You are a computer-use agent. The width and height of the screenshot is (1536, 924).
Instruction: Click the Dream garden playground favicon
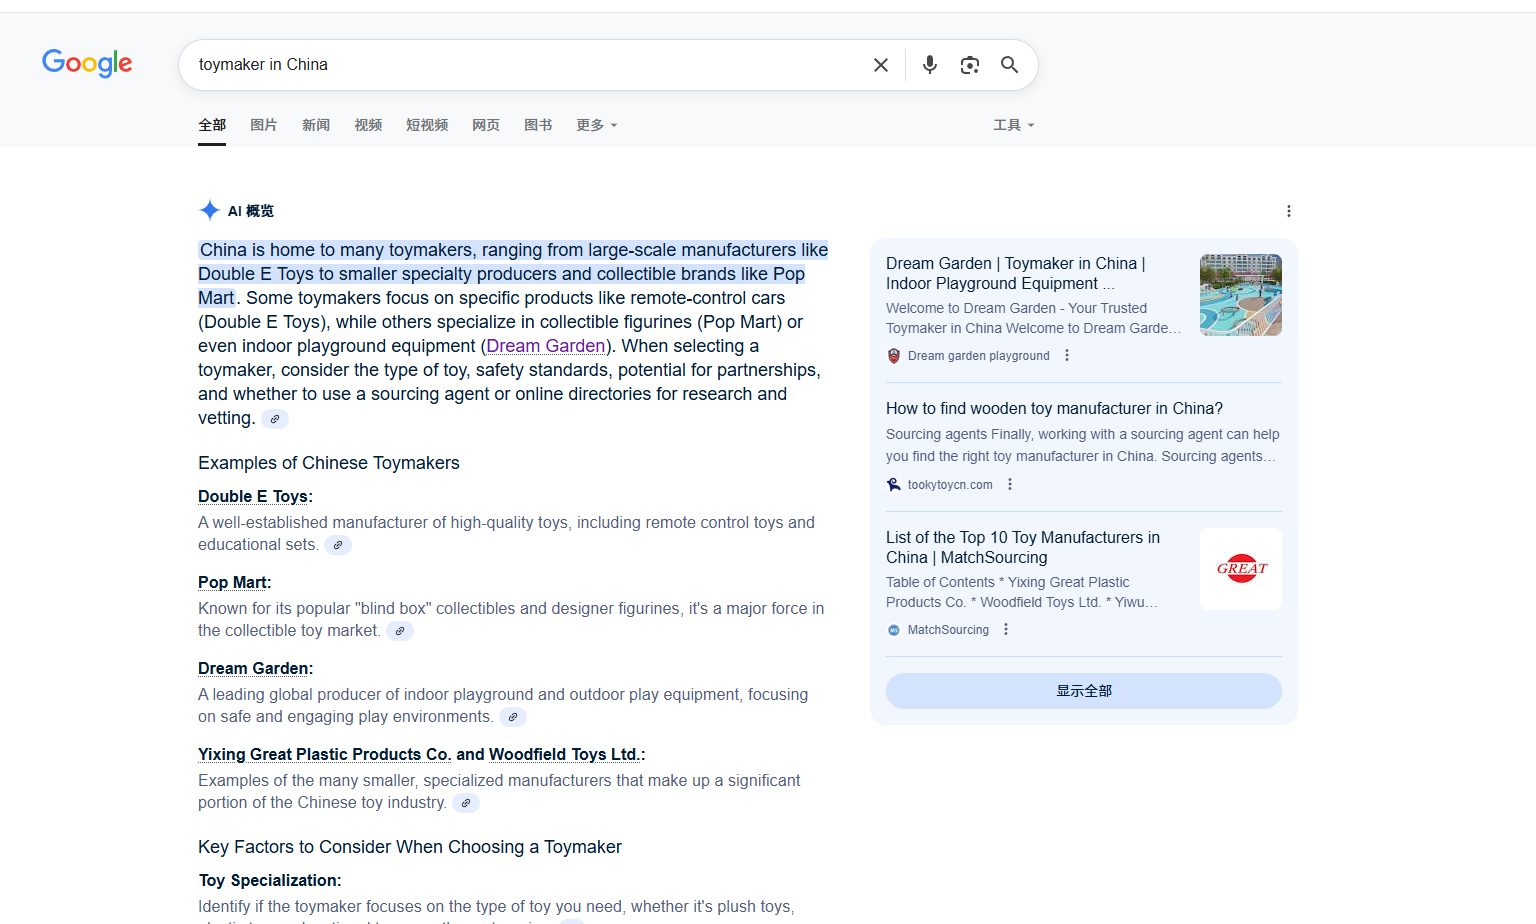pos(894,356)
